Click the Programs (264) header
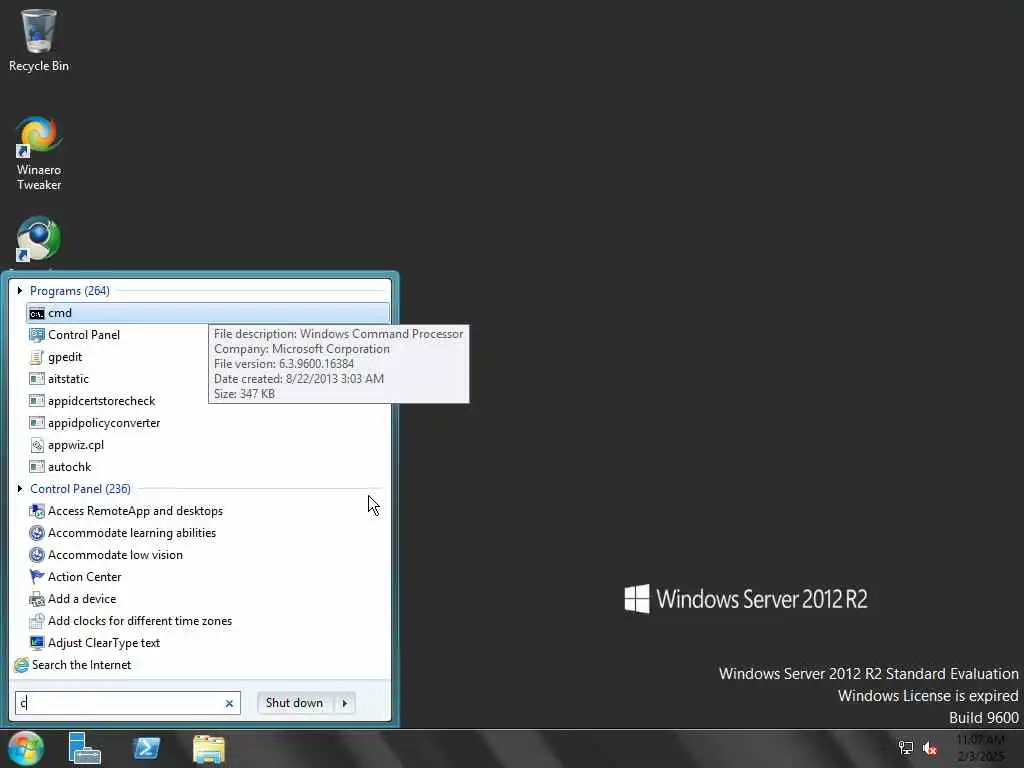The height and width of the screenshot is (768, 1024). click(x=70, y=291)
